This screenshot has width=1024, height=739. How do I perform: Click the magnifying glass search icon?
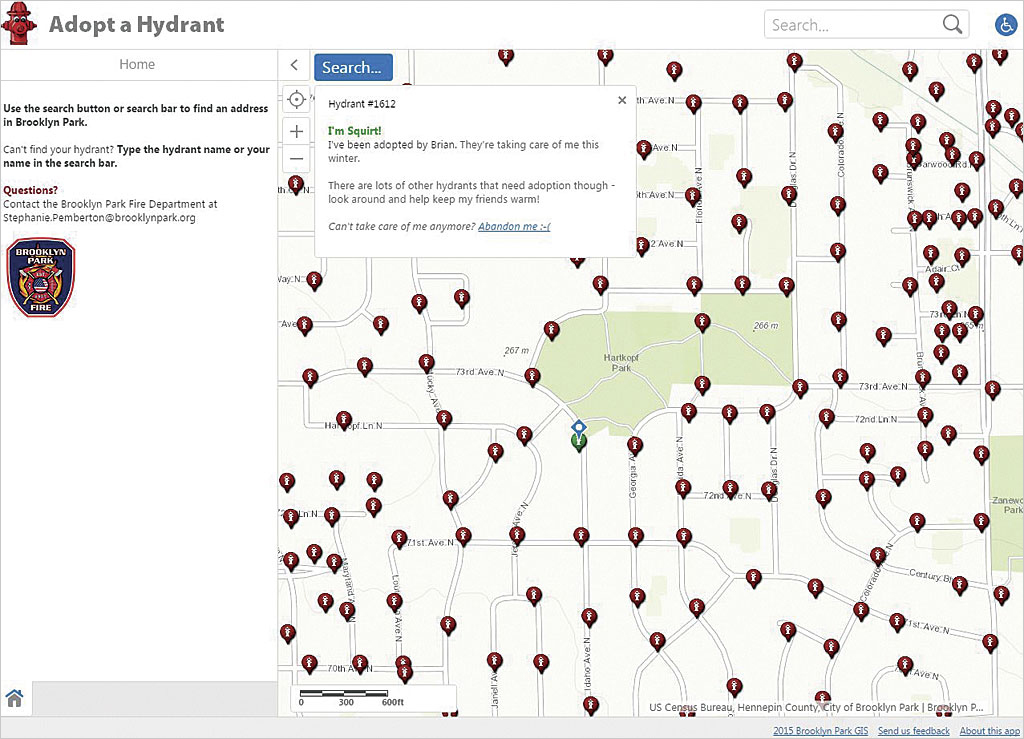pyautogui.click(x=952, y=25)
